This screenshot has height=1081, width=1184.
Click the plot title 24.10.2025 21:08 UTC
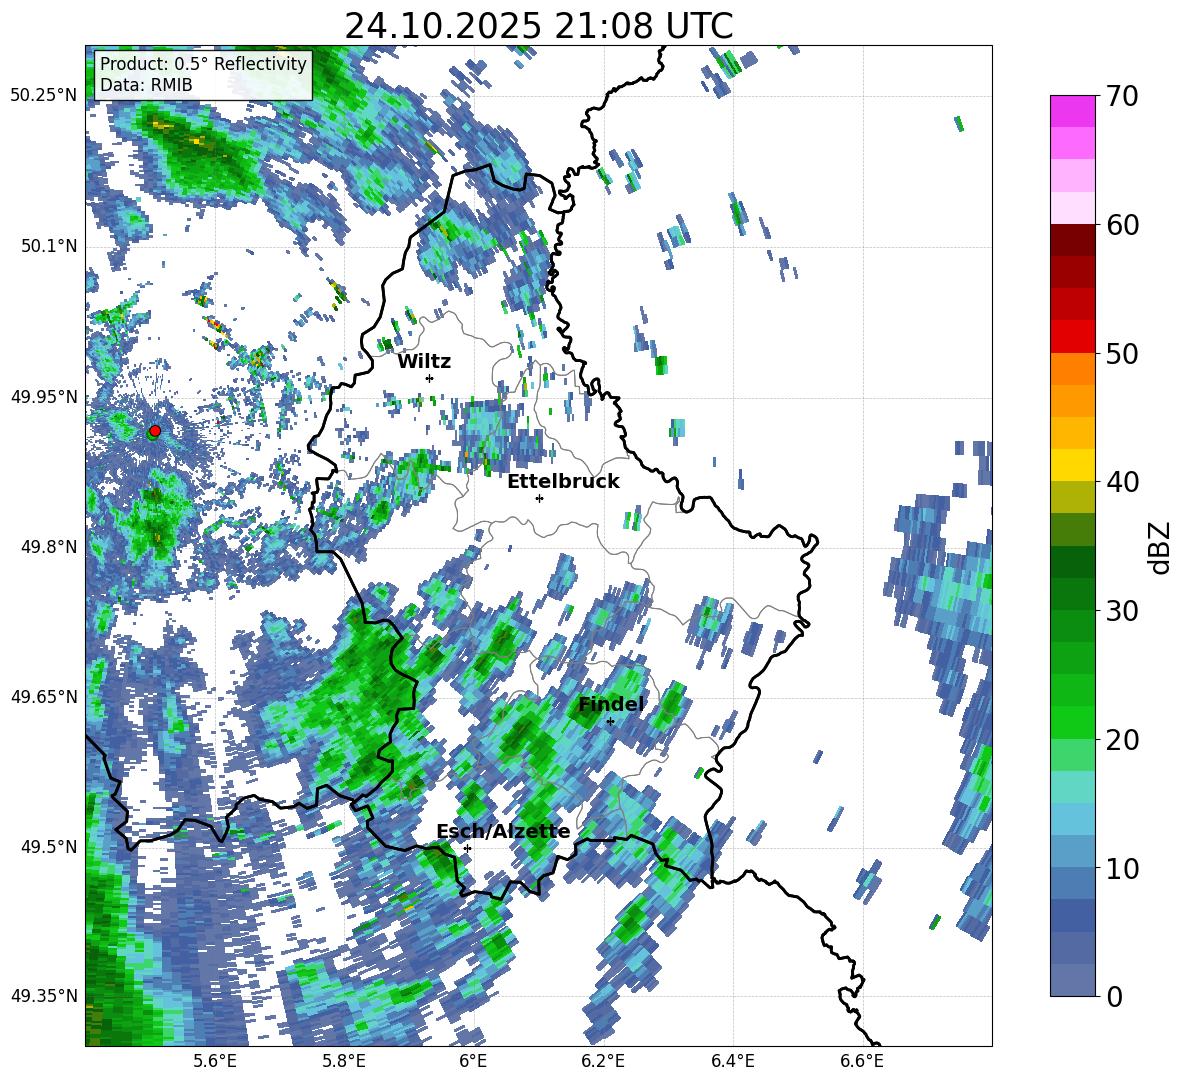point(538,26)
